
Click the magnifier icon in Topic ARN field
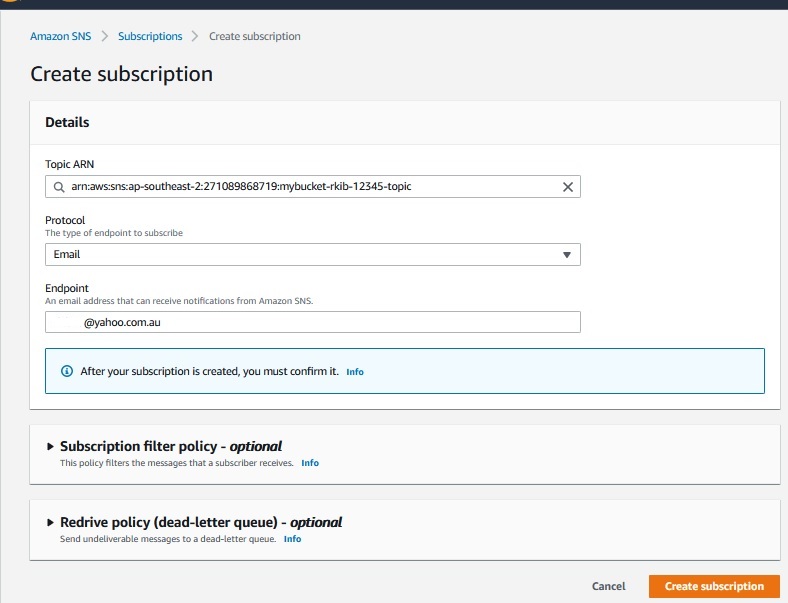(x=59, y=187)
